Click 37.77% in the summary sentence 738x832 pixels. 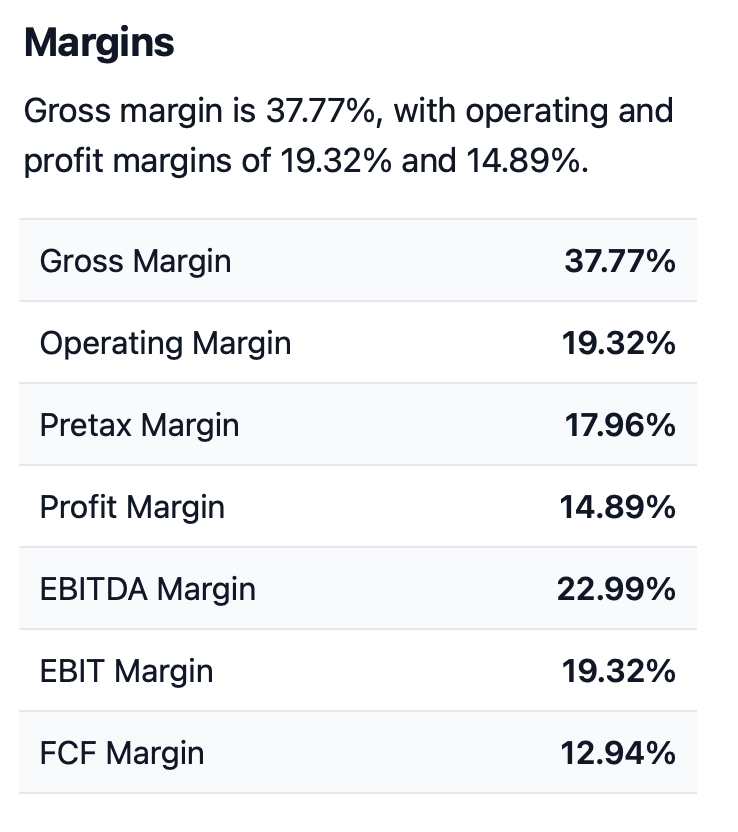point(321,110)
